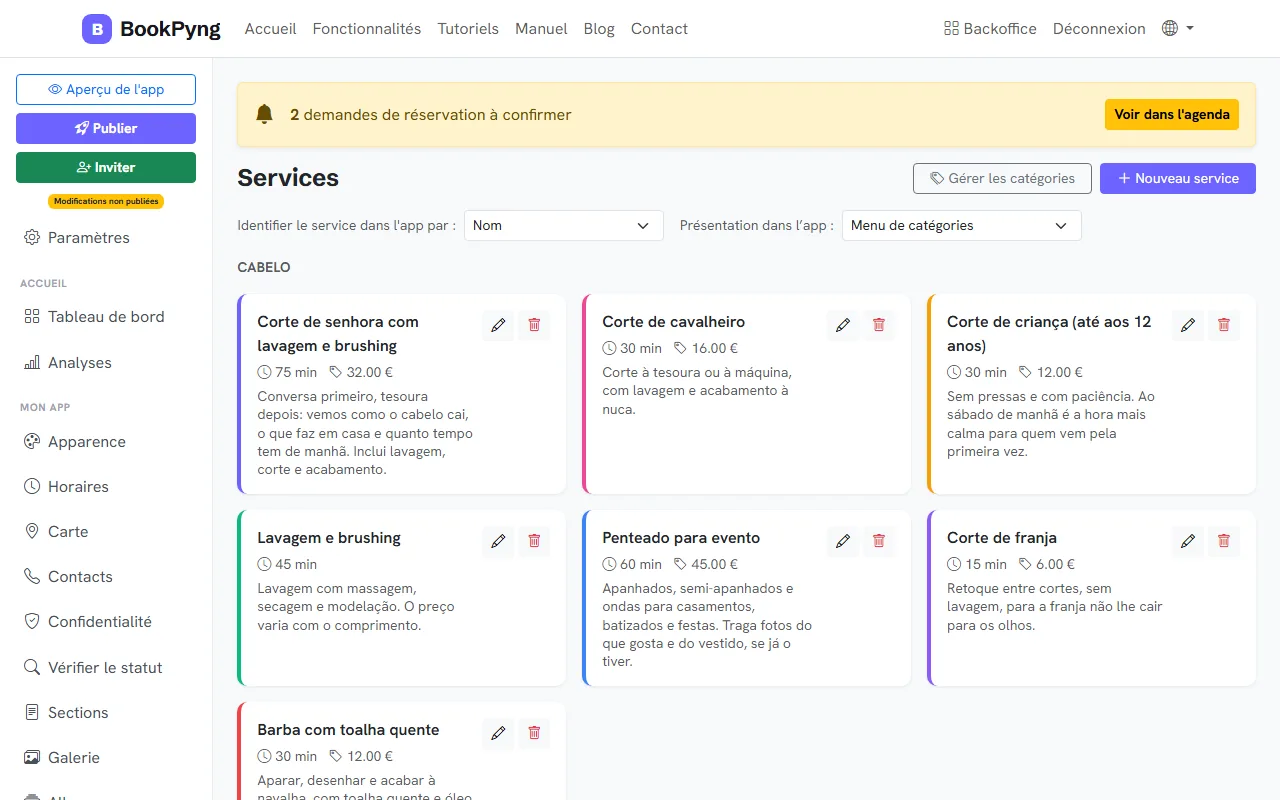Image resolution: width=1280 pixels, height=800 pixels.
Task: Click the notification bell icon
Action: [x=264, y=115]
